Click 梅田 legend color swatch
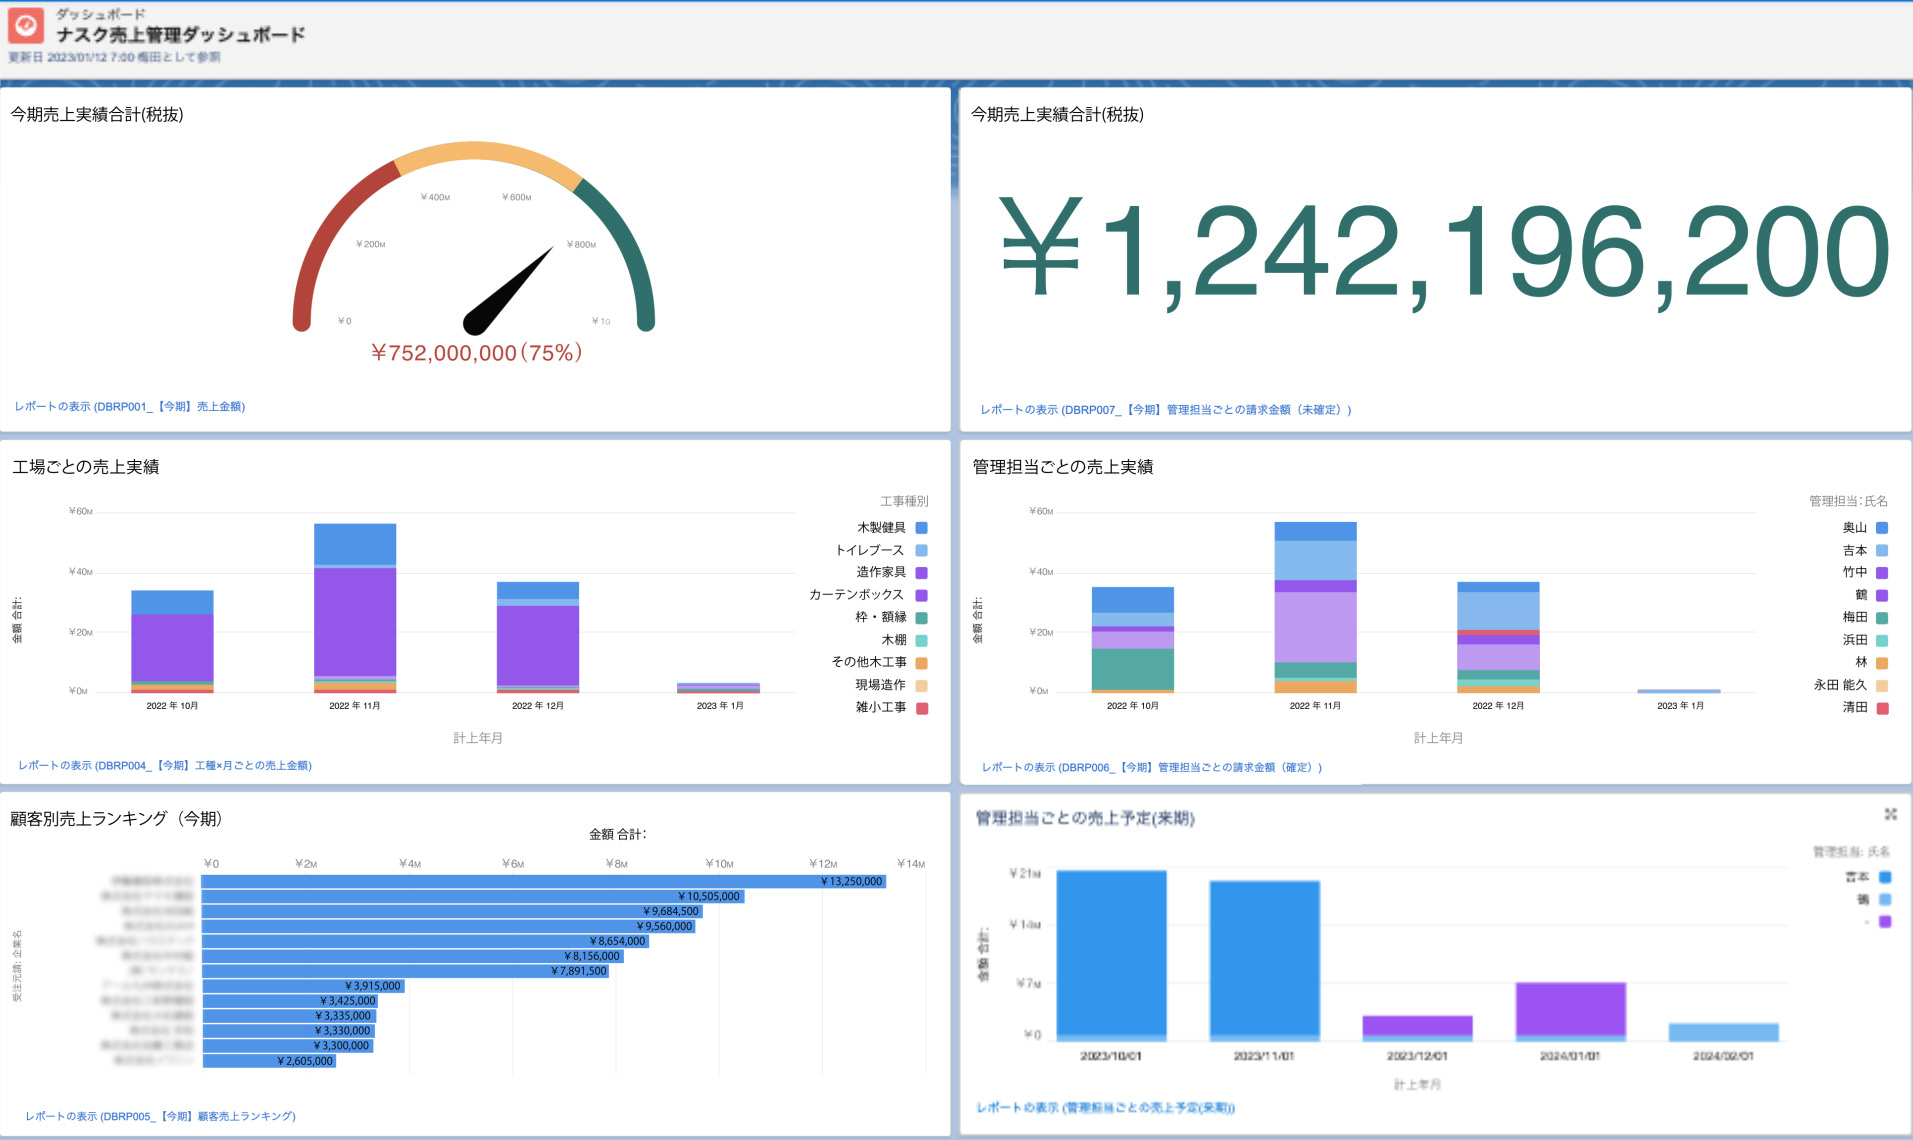Viewport: 1913px width, 1140px height. tap(1882, 618)
